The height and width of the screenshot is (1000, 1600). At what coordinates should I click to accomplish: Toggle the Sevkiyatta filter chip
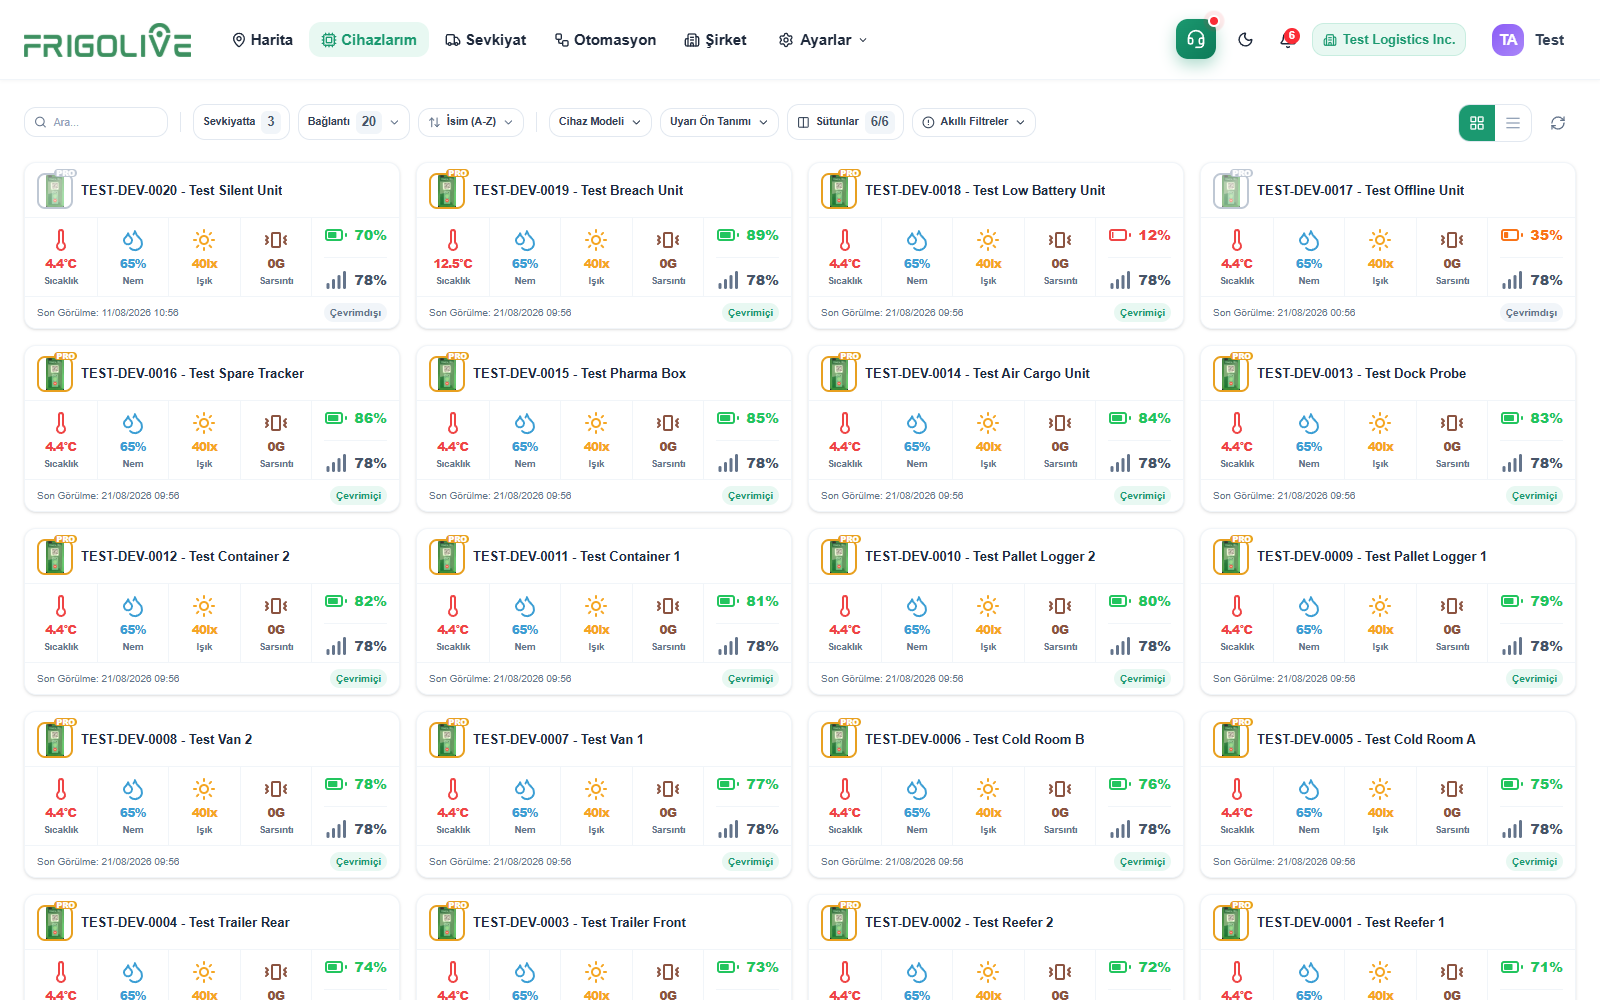(x=241, y=122)
